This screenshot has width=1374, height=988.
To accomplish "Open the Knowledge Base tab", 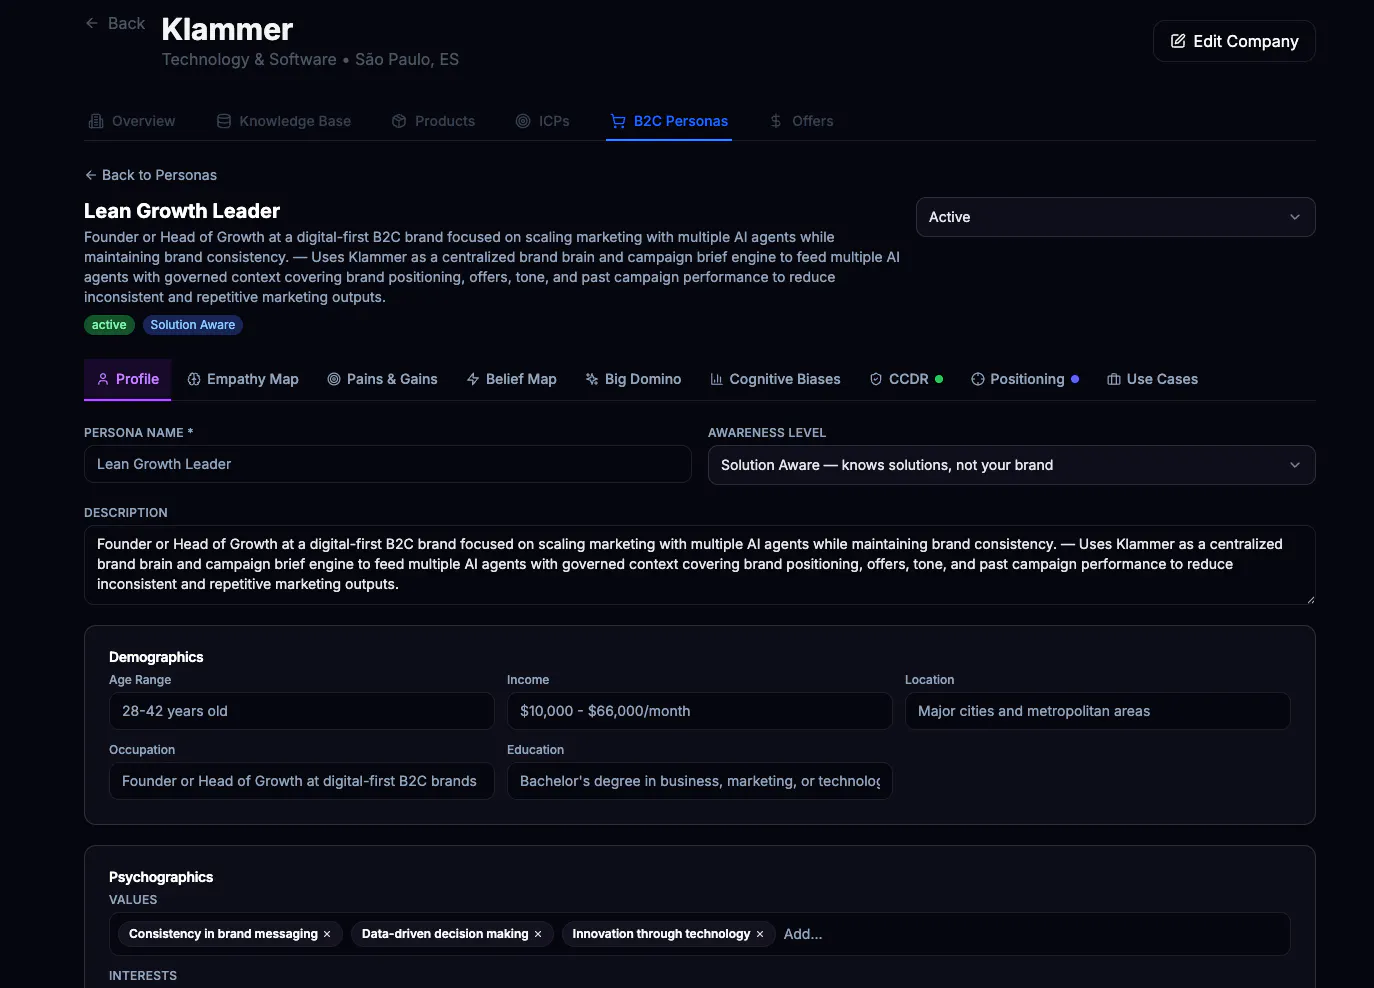I will coord(284,121).
